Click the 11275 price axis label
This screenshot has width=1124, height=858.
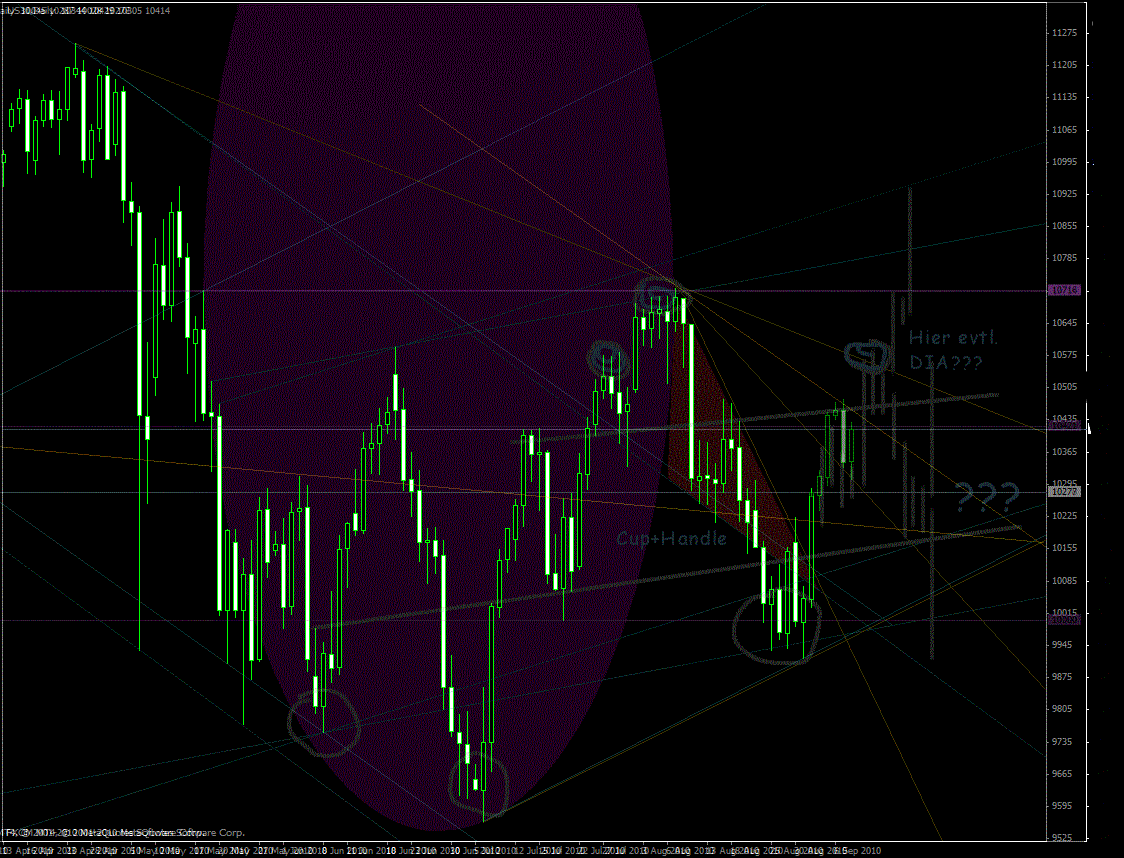[x=1065, y=33]
